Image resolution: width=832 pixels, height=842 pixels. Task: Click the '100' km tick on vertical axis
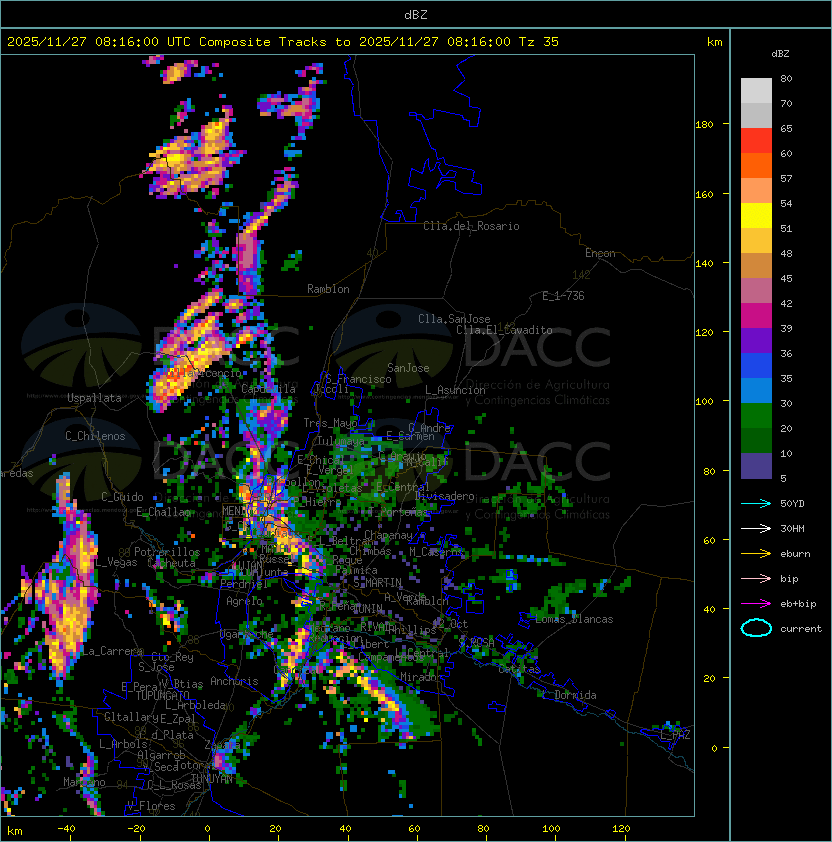pyautogui.click(x=704, y=402)
